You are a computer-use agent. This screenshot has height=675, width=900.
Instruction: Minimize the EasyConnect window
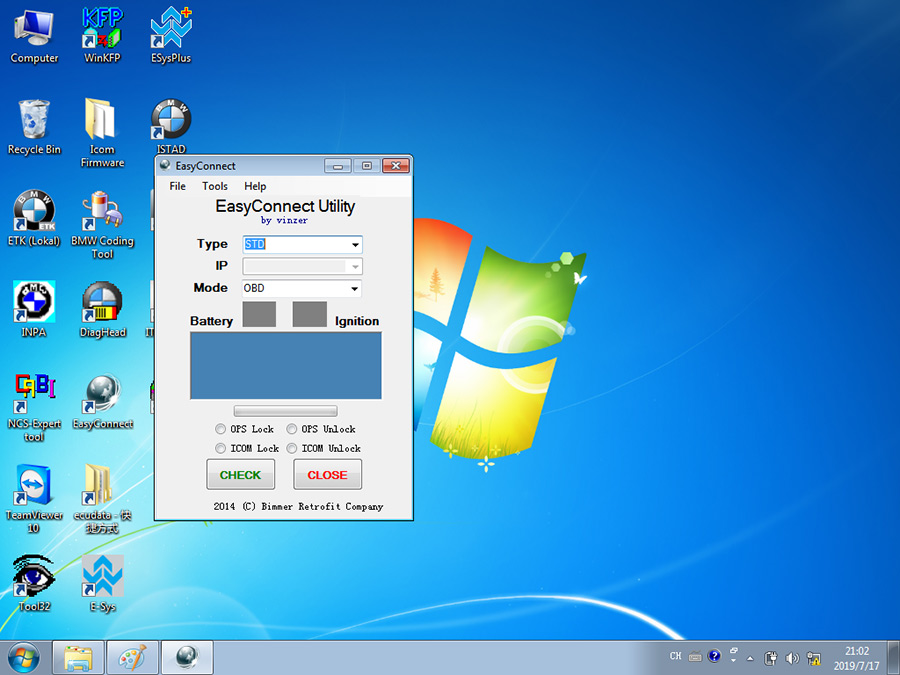coord(338,166)
